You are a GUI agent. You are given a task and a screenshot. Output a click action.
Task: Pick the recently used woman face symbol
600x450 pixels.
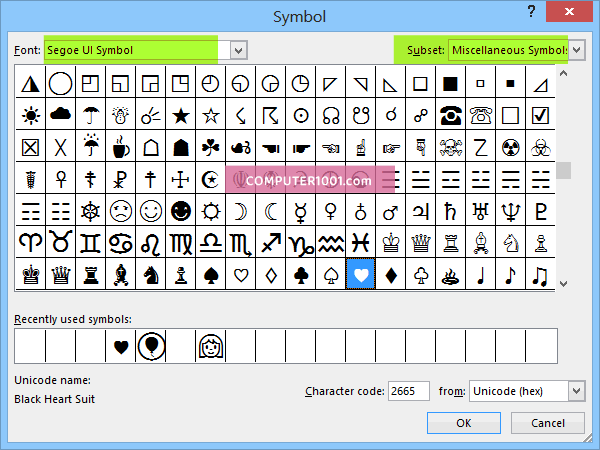(211, 347)
